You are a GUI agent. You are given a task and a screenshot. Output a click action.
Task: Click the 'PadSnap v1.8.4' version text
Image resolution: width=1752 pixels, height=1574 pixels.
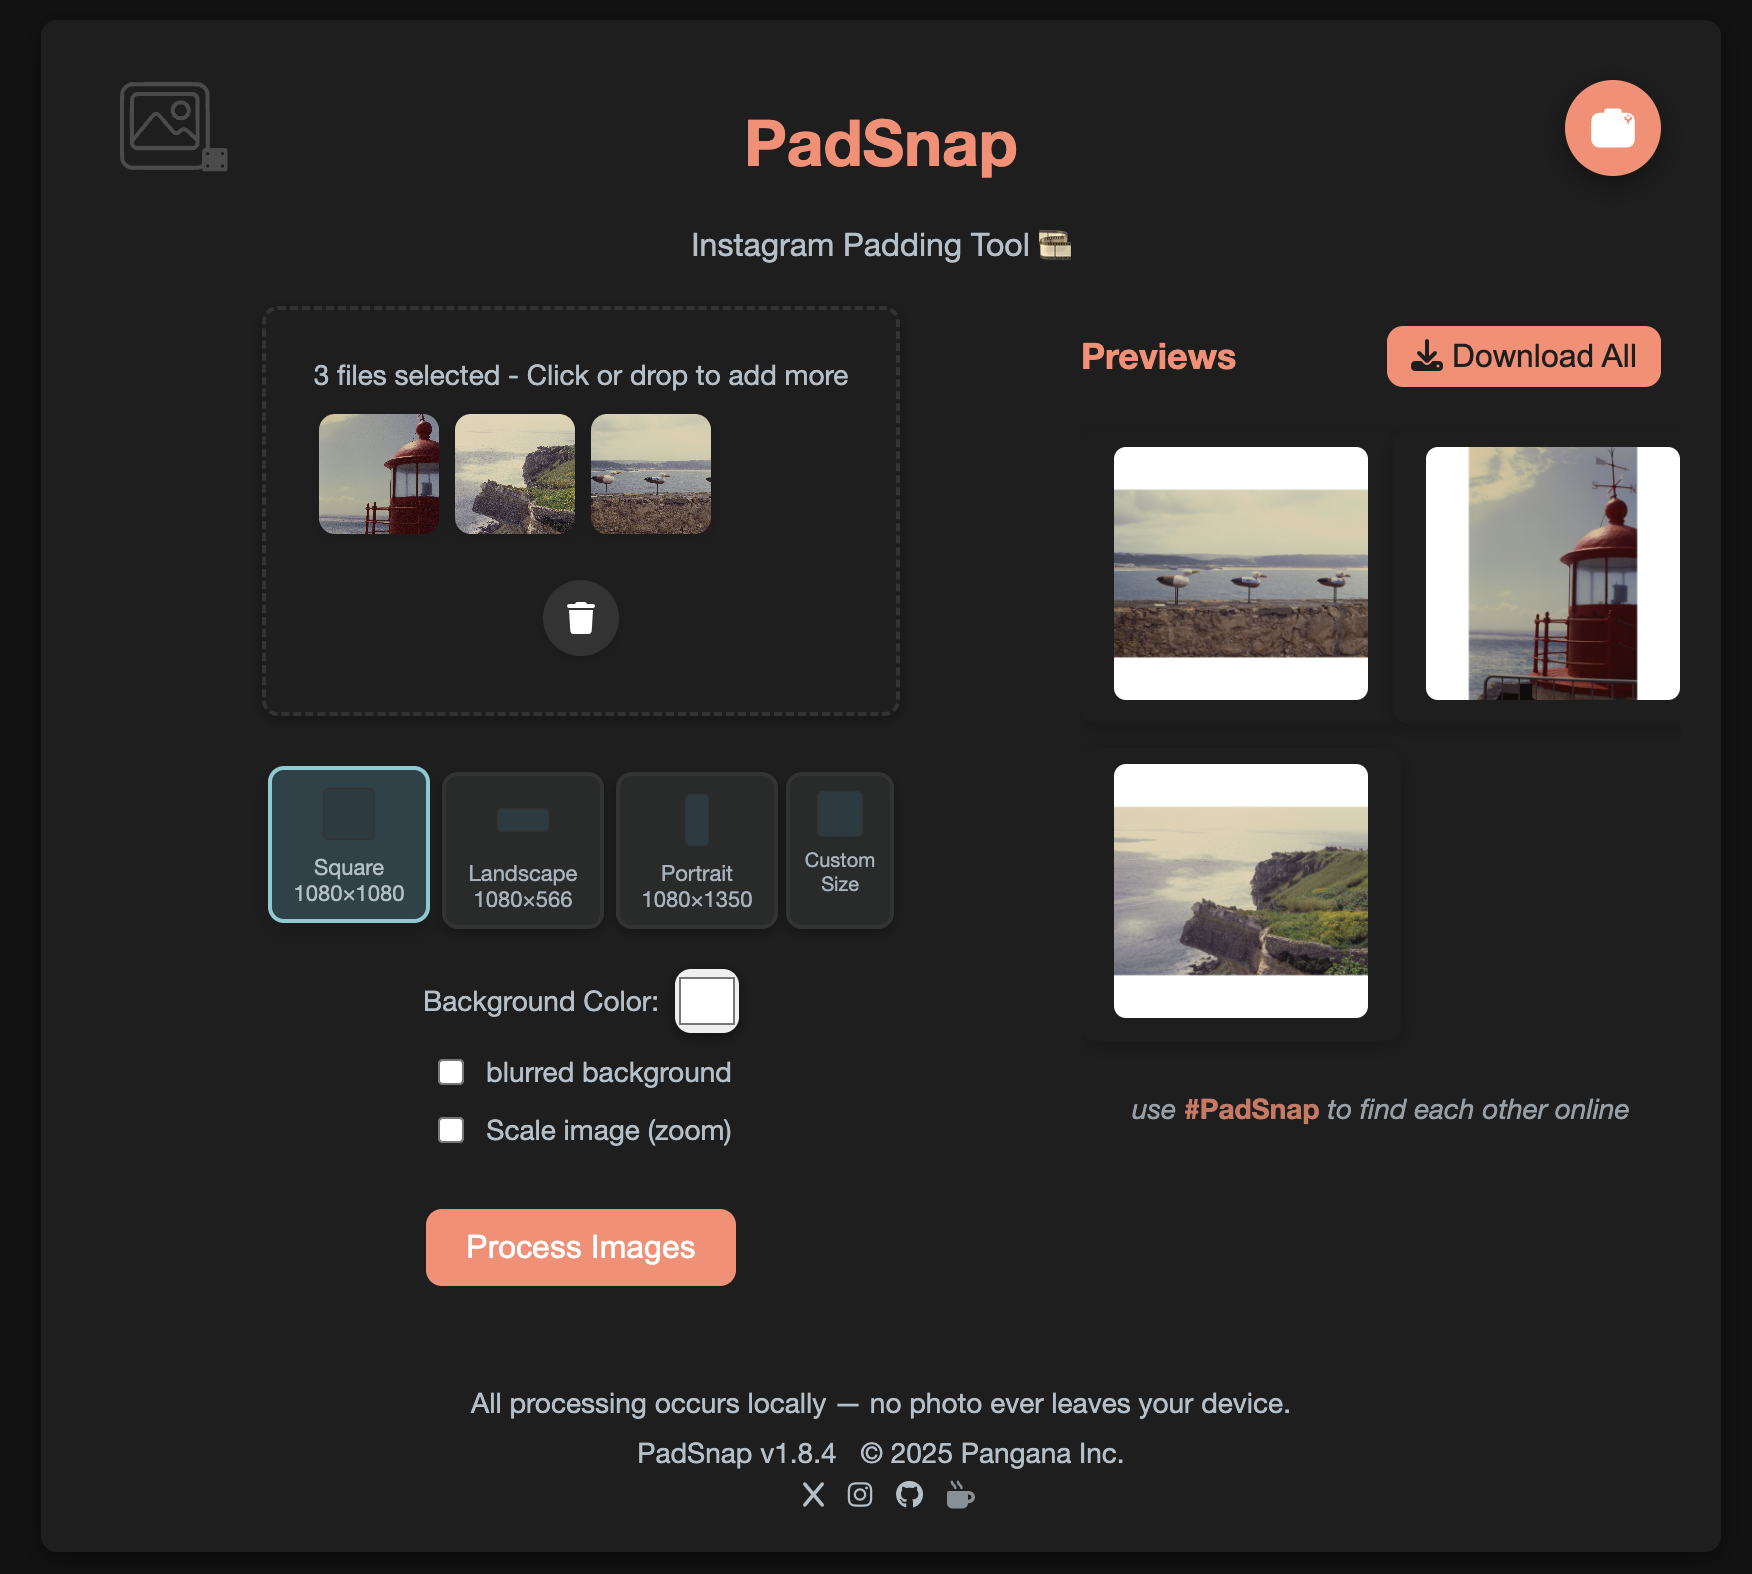coord(736,1453)
